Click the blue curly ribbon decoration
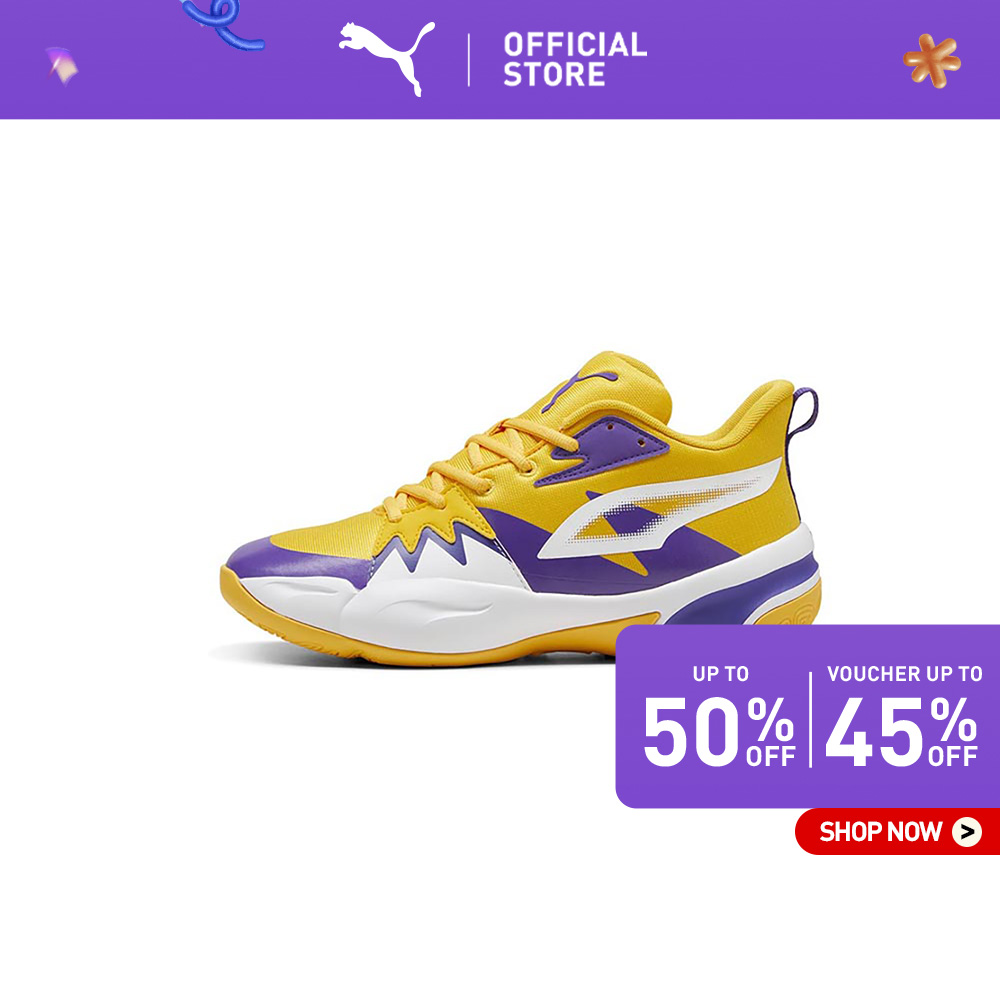 click(x=222, y=24)
